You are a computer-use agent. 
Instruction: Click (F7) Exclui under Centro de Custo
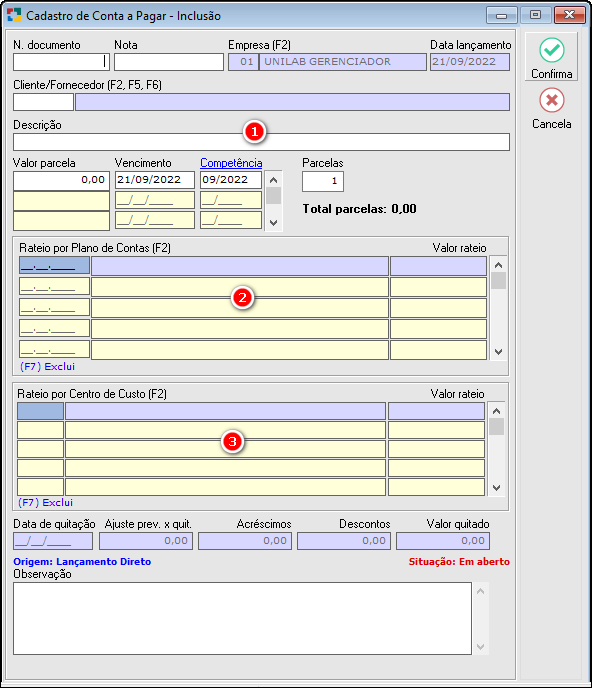click(45, 502)
